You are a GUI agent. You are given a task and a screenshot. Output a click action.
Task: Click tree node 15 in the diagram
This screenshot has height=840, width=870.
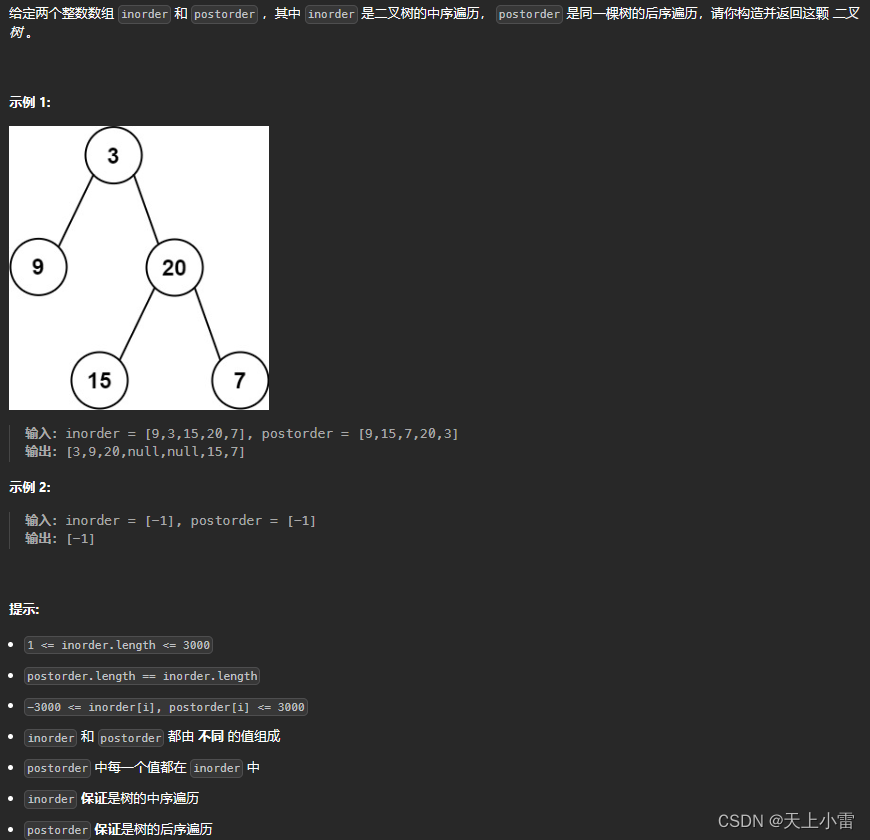coord(99,380)
